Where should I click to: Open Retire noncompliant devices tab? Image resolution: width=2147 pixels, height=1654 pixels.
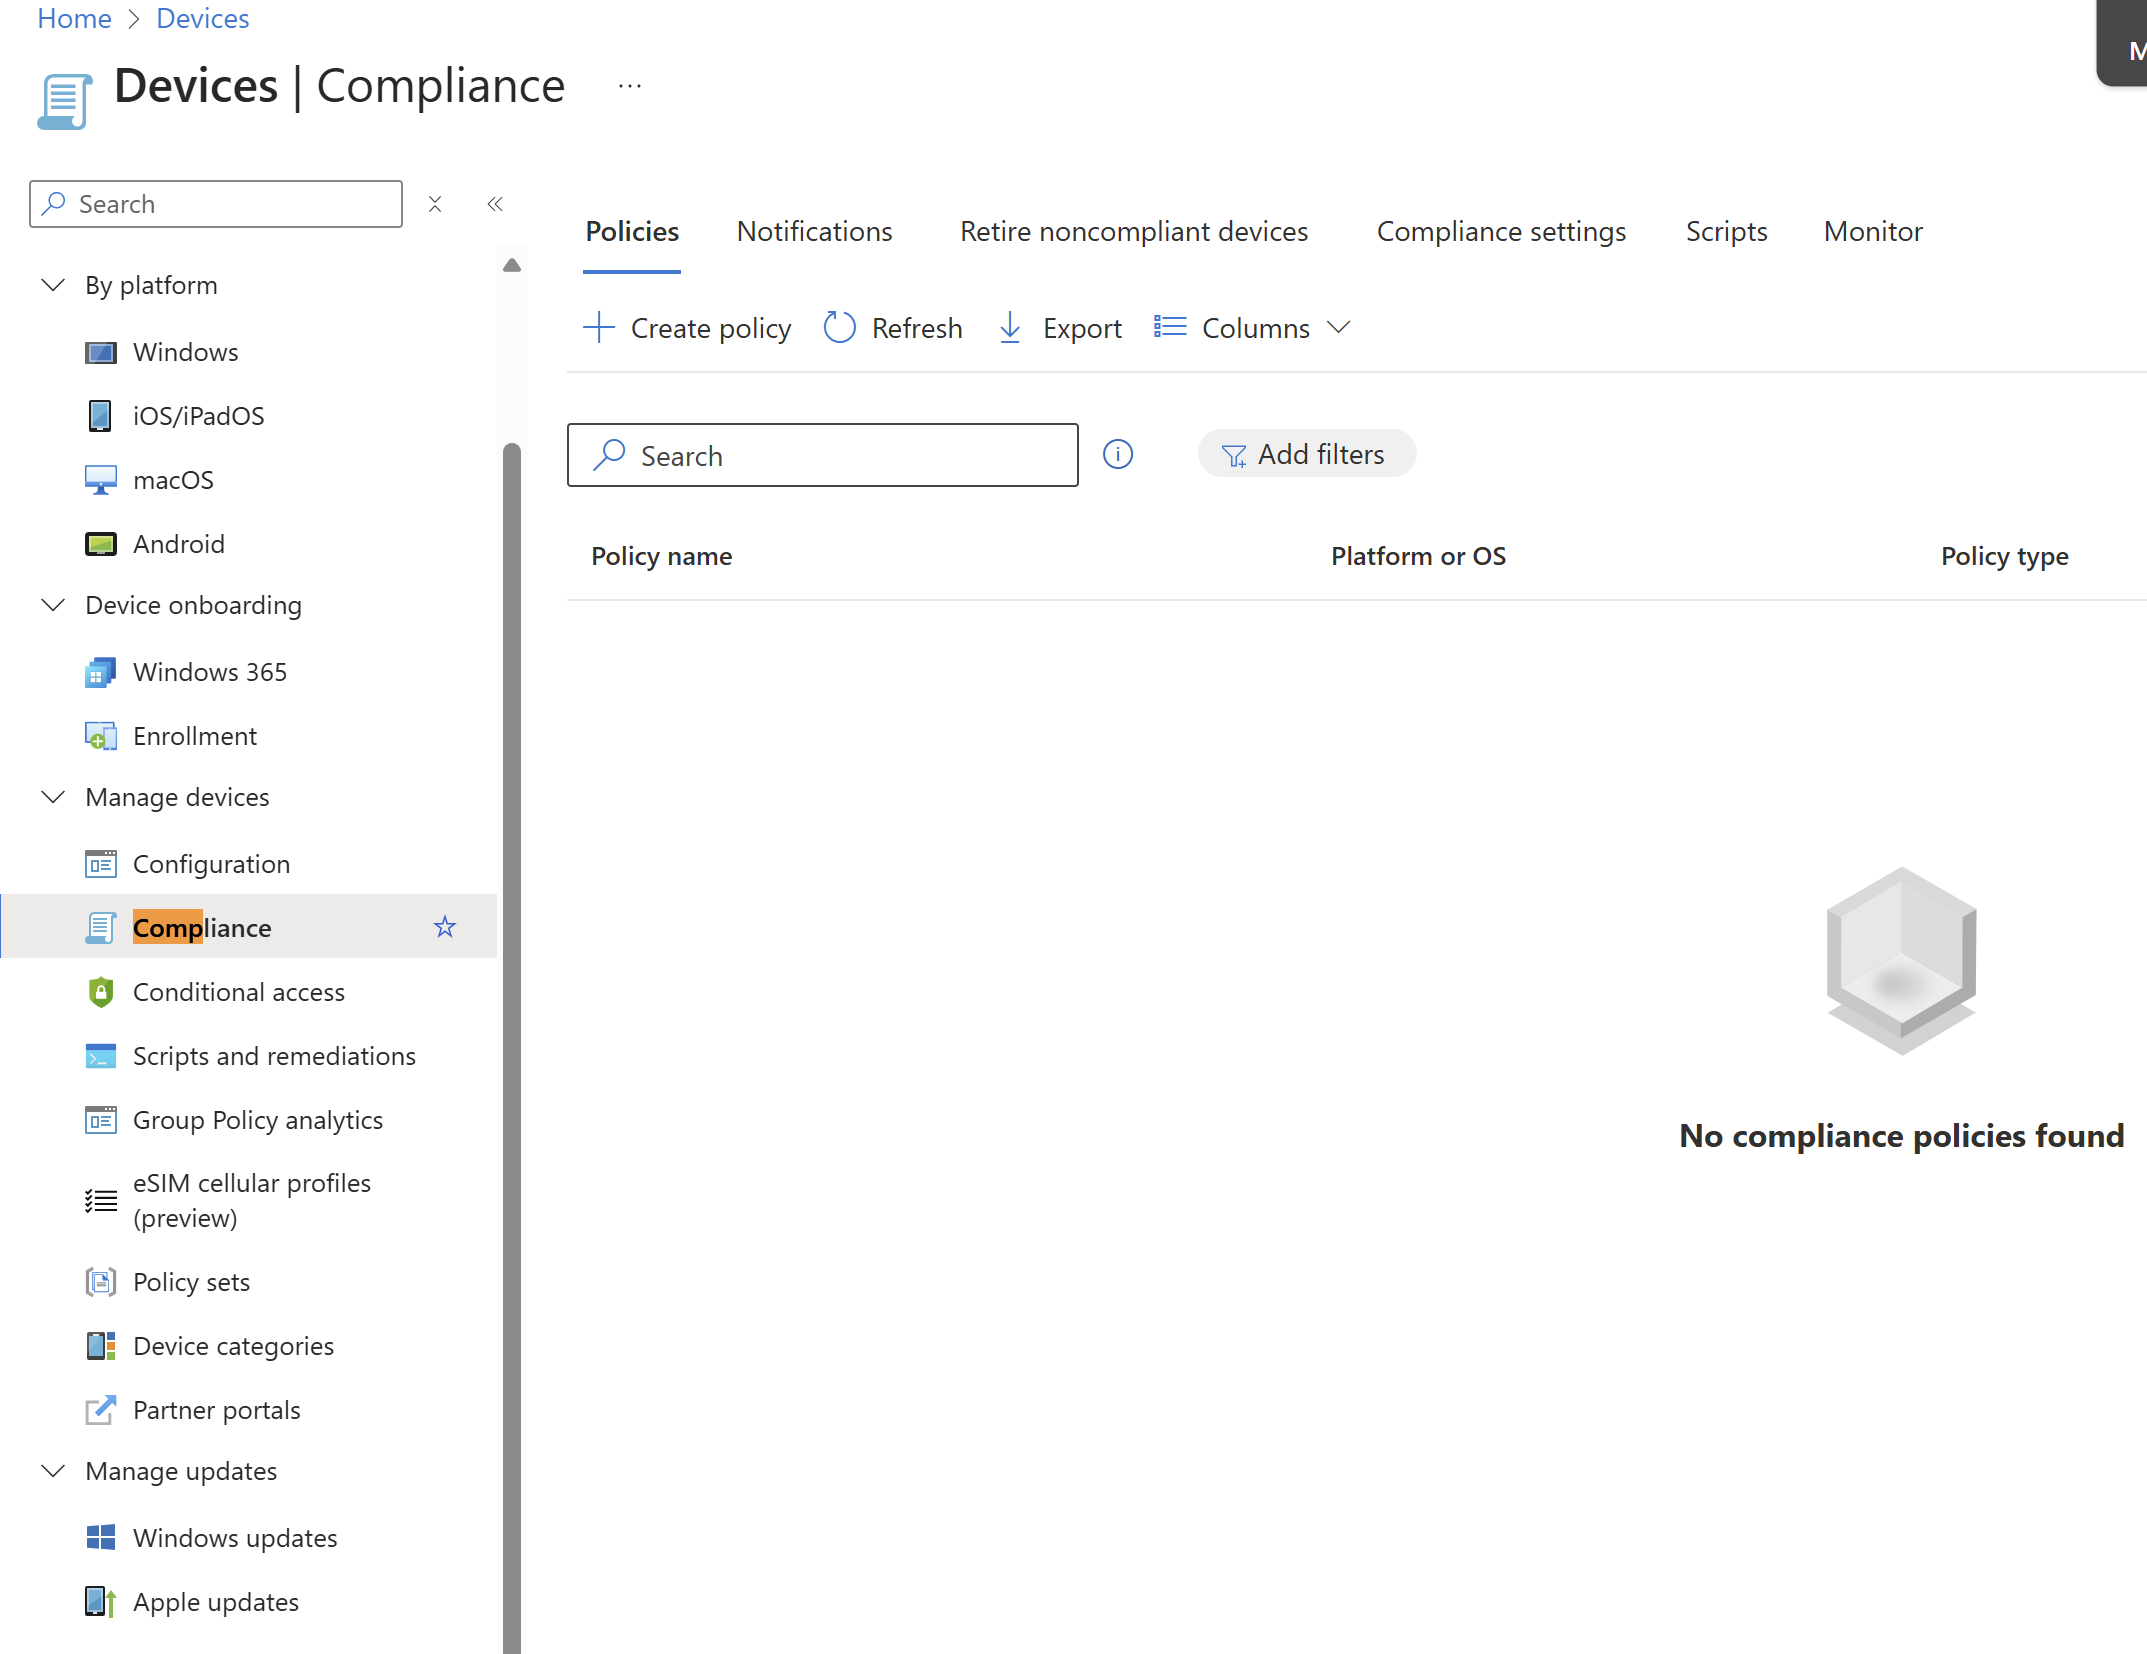click(x=1134, y=231)
